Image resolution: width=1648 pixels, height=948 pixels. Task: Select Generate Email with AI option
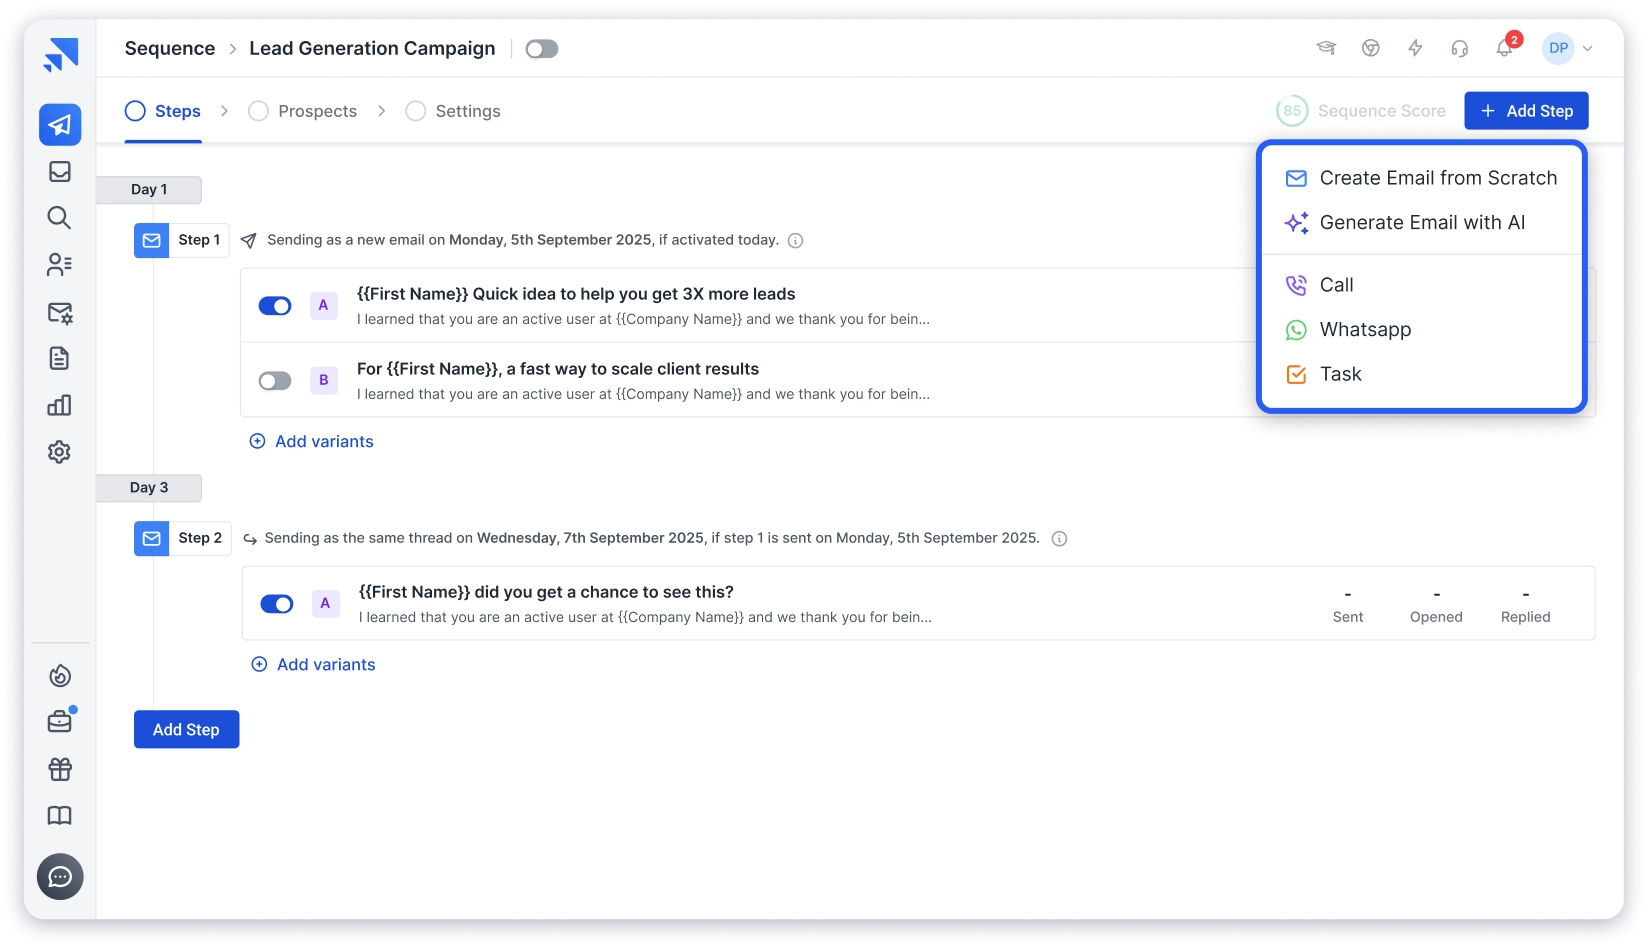click(1421, 223)
